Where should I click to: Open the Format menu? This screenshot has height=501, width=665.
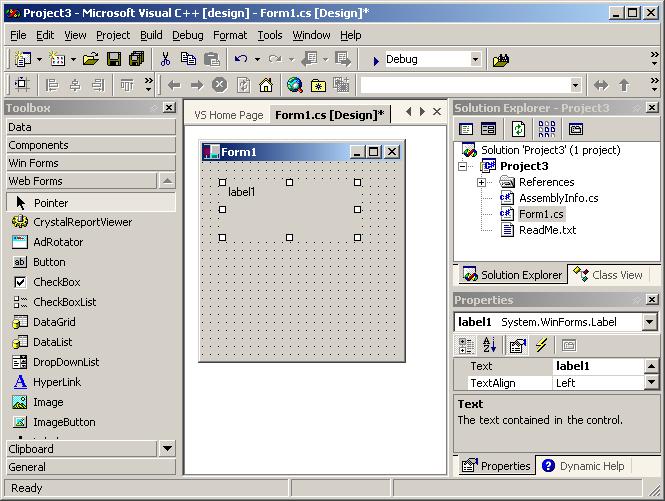[x=230, y=35]
